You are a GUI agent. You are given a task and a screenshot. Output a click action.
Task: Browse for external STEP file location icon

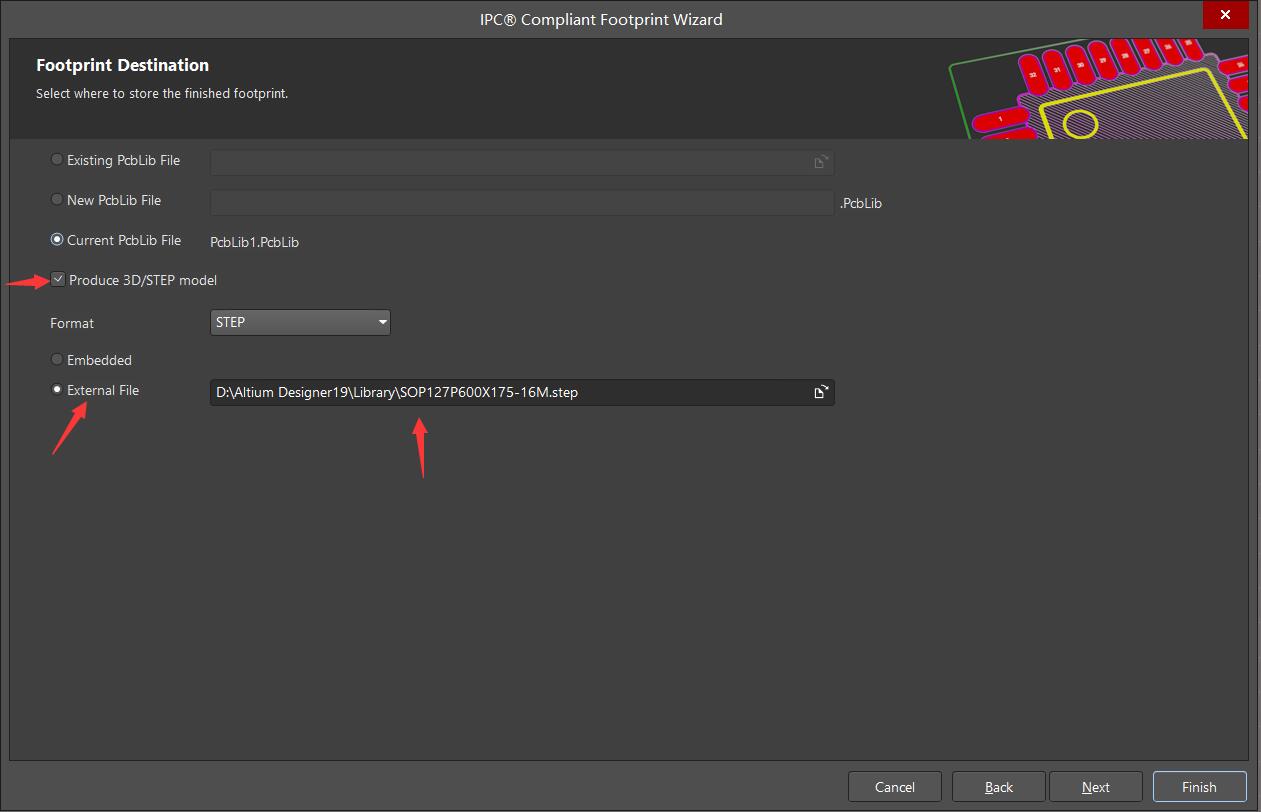(x=821, y=392)
